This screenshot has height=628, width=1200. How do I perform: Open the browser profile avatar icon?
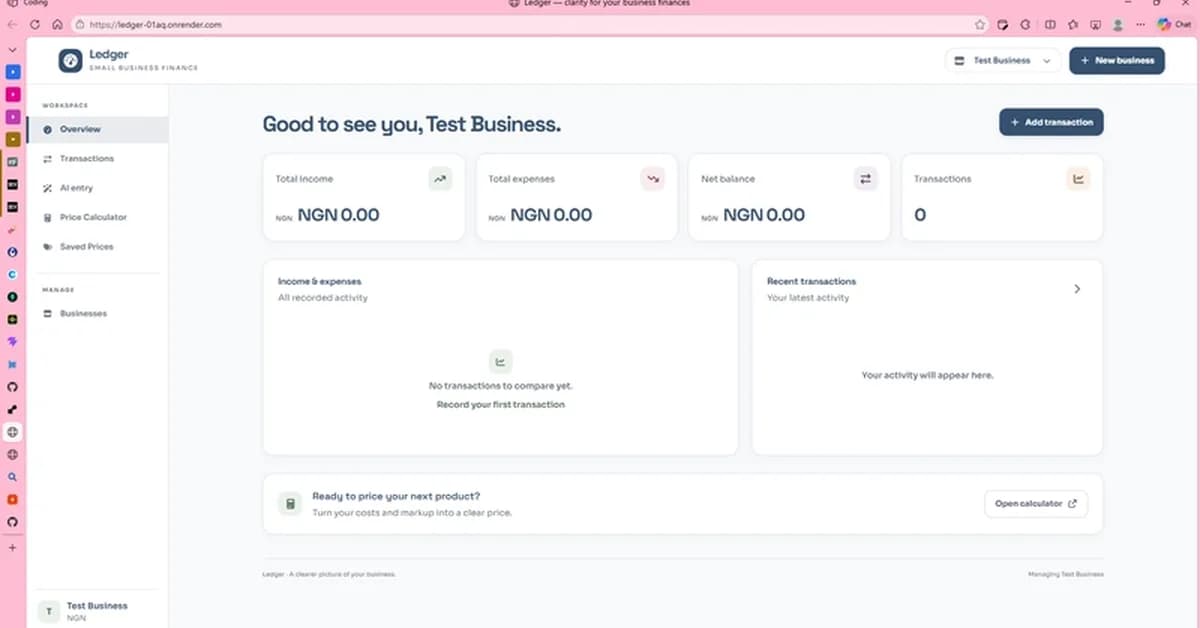pyautogui.click(x=1118, y=24)
